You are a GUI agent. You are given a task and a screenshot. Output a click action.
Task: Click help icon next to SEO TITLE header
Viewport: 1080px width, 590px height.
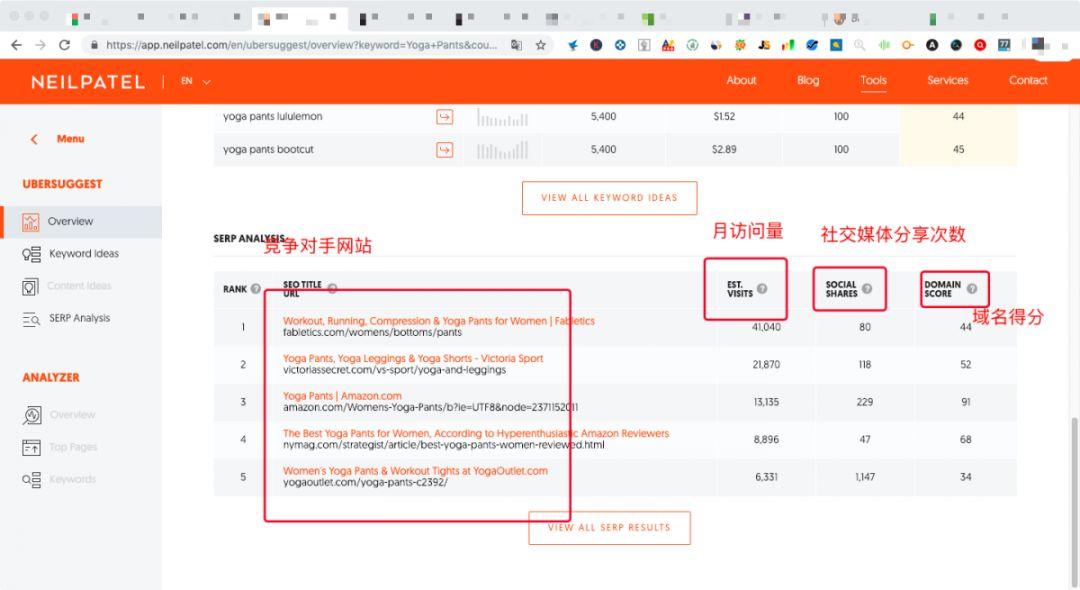pyautogui.click(x=332, y=288)
